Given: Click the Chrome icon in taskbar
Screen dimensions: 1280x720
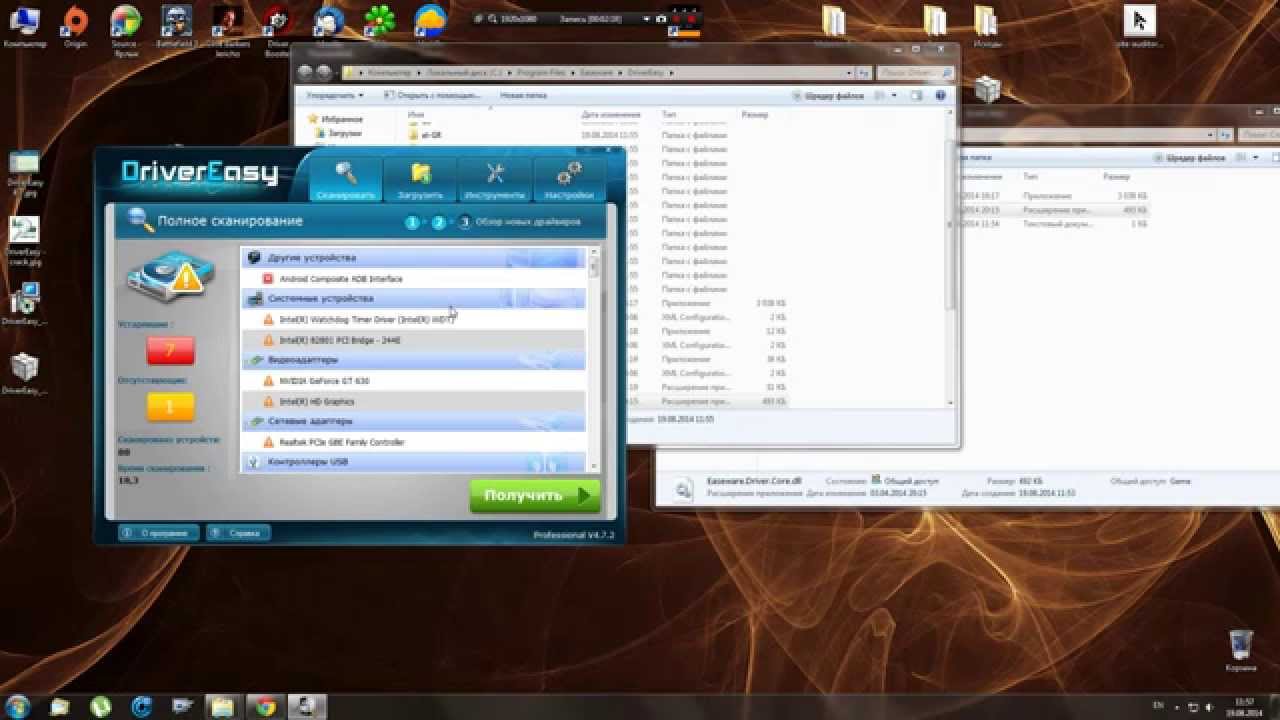Looking at the screenshot, I should tap(265, 706).
